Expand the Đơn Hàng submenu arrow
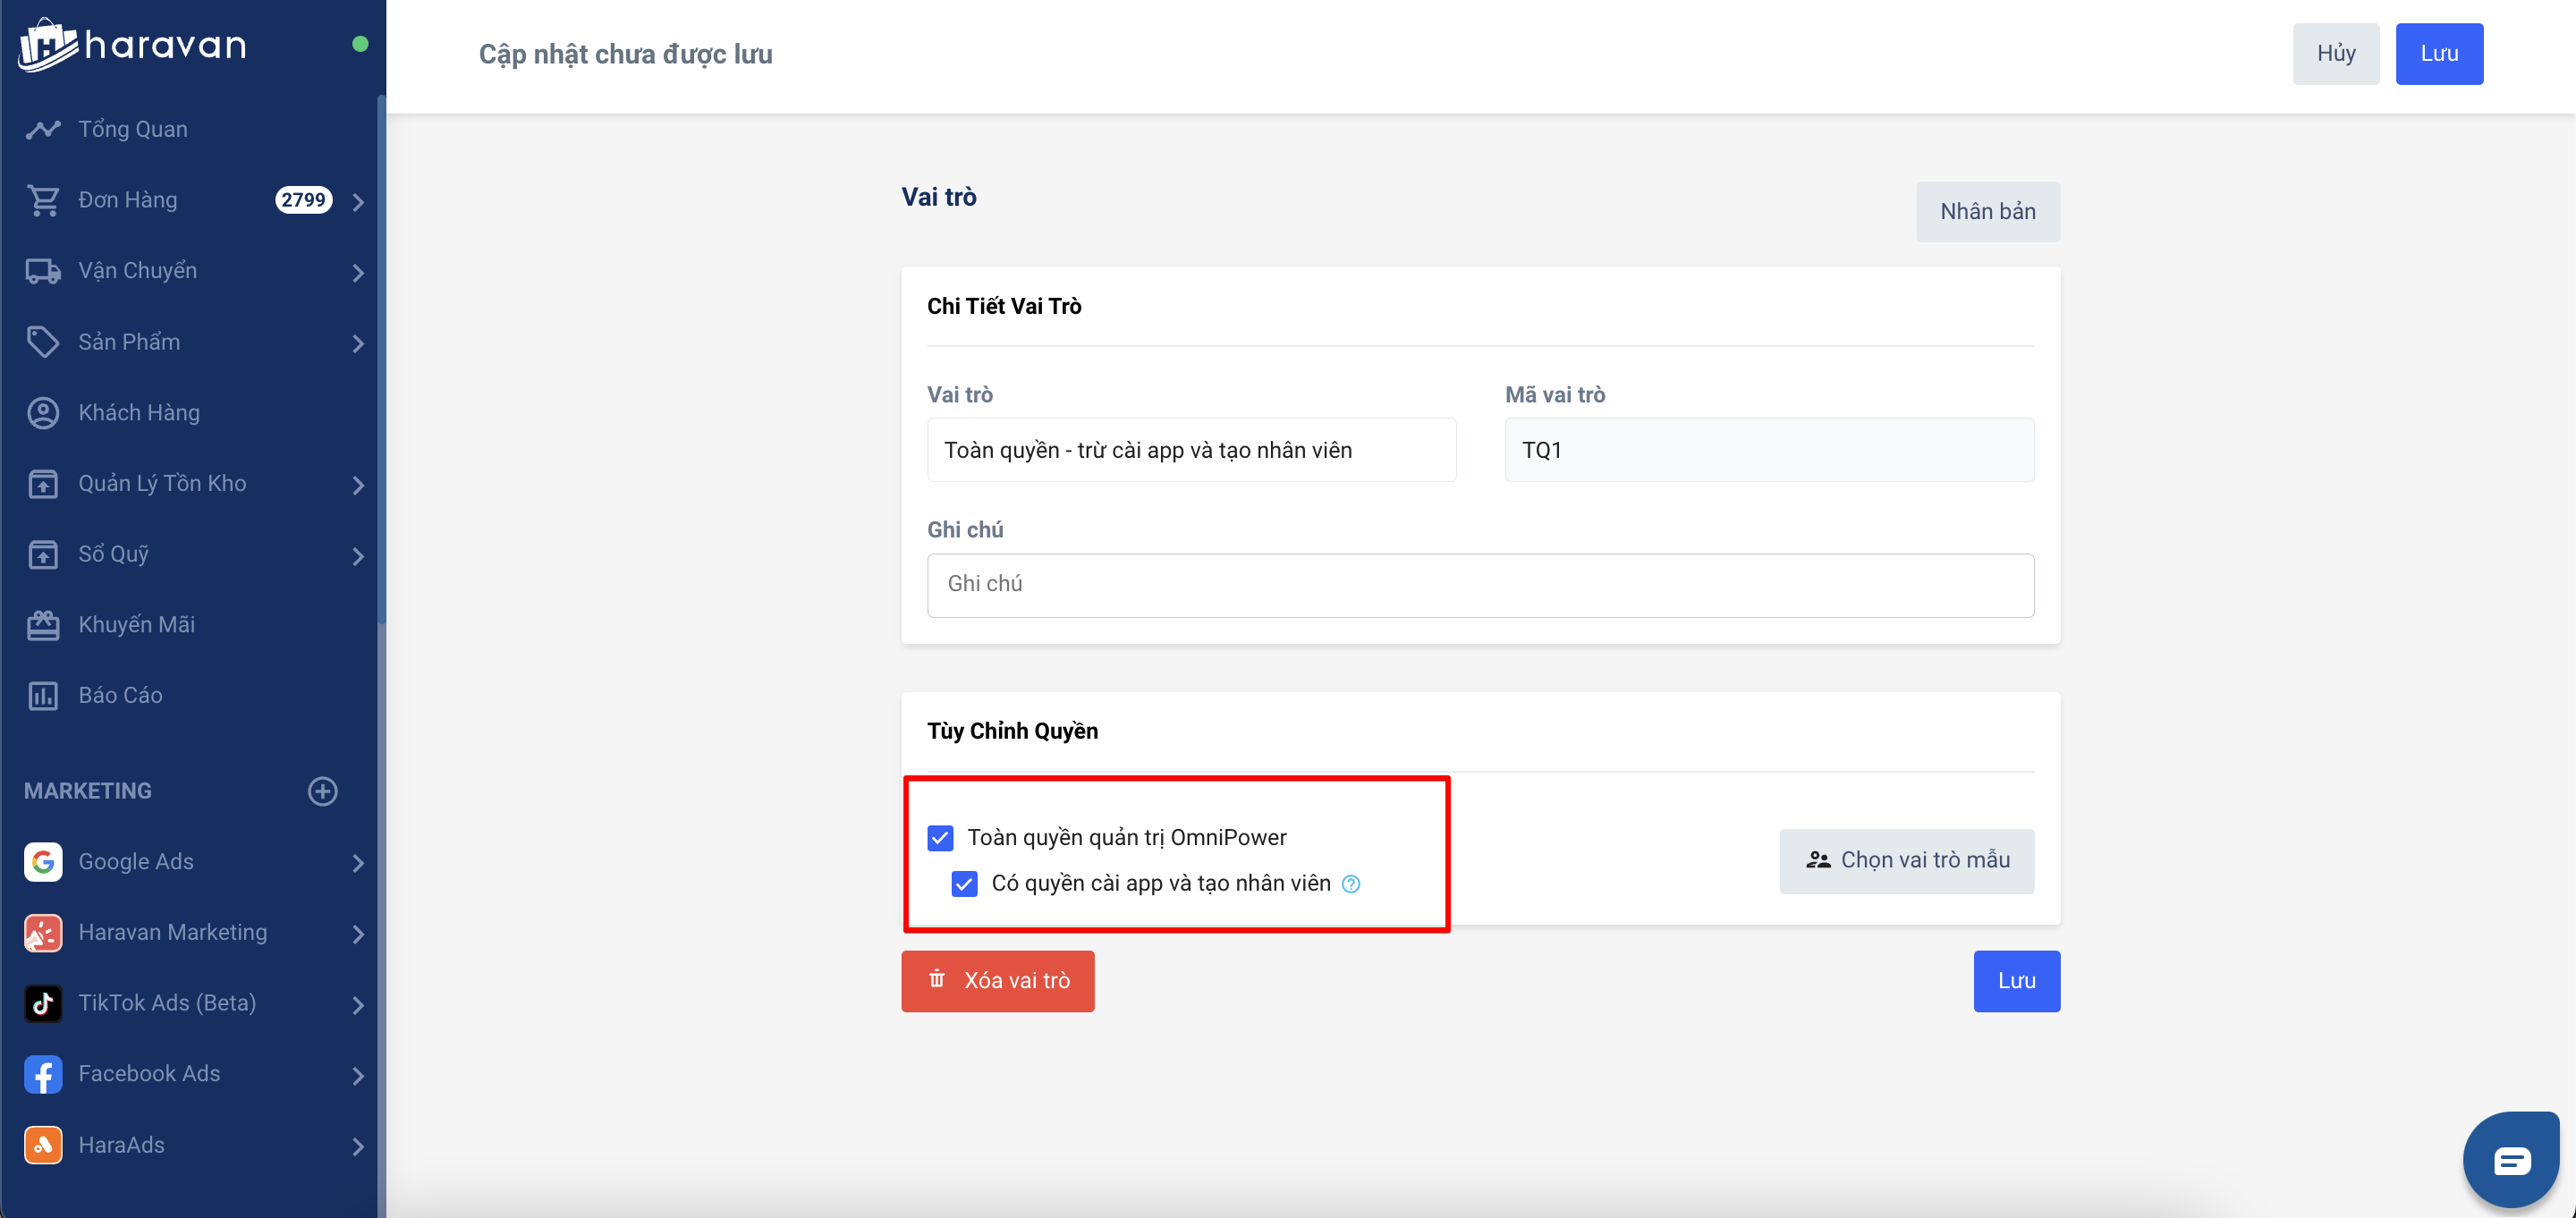This screenshot has height=1218, width=2576. click(x=359, y=202)
